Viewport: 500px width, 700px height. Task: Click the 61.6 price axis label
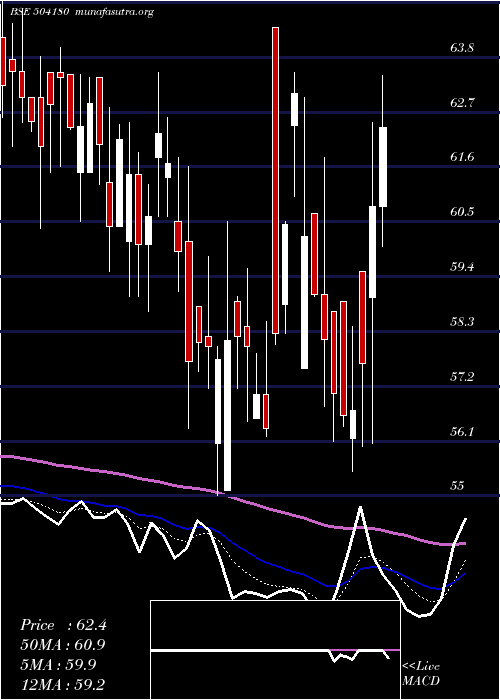(462, 157)
